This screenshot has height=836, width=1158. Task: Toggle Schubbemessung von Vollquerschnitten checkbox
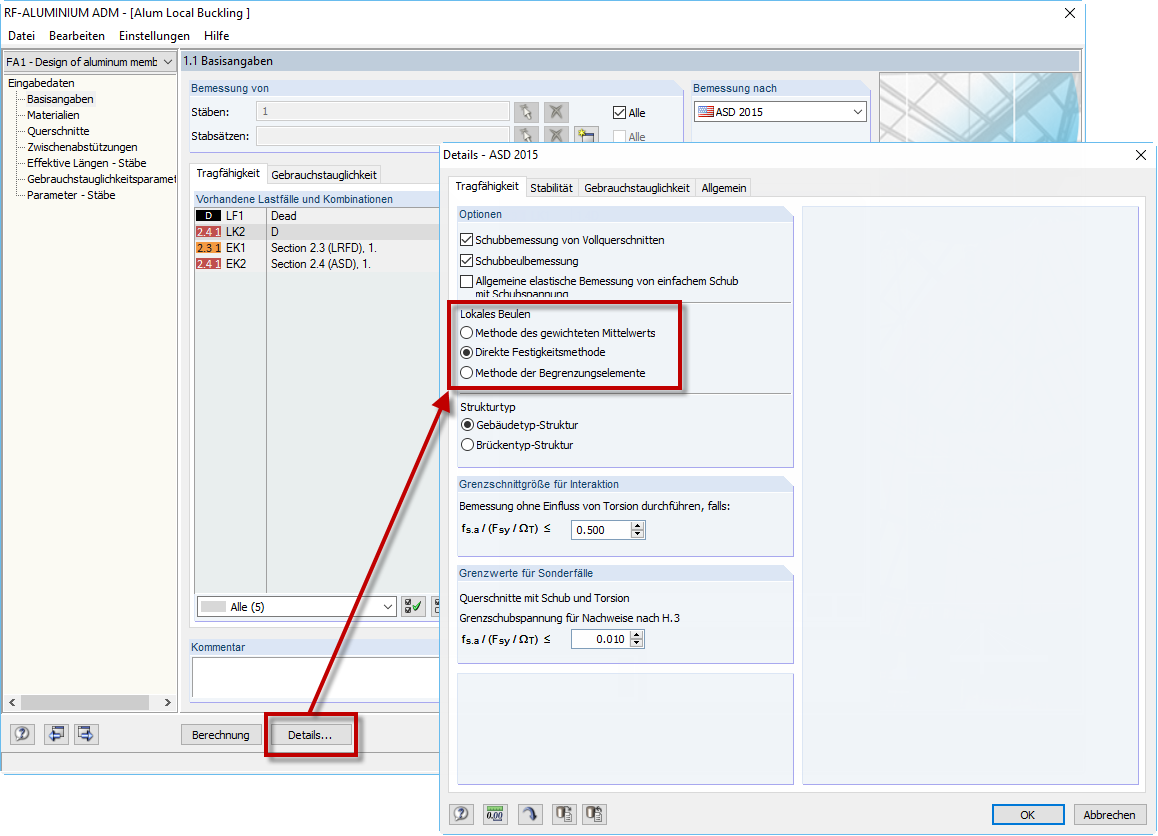(x=466, y=240)
